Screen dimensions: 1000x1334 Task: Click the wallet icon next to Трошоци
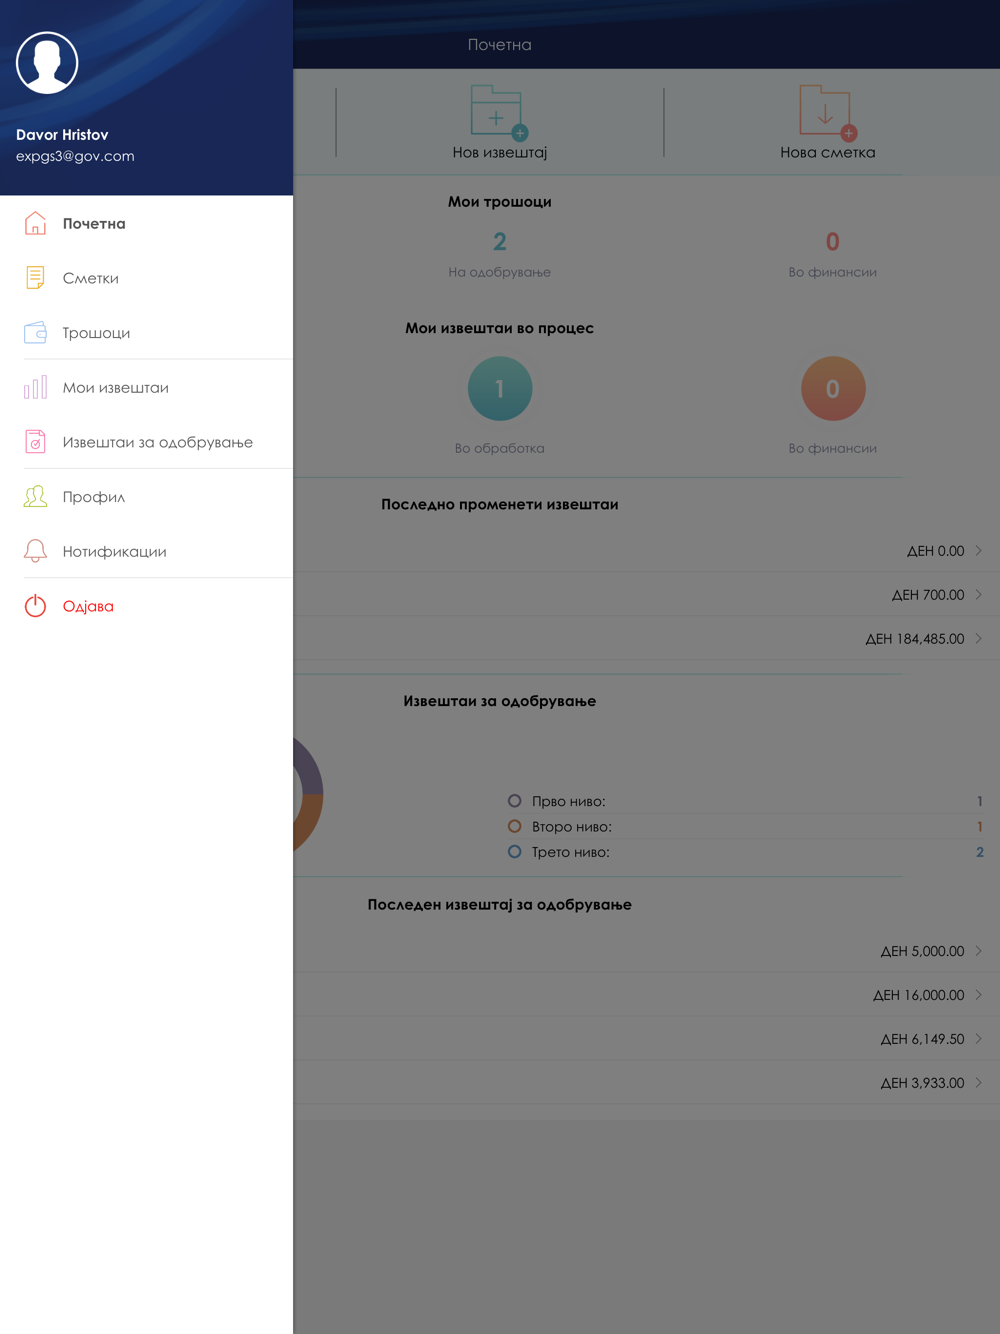point(35,332)
